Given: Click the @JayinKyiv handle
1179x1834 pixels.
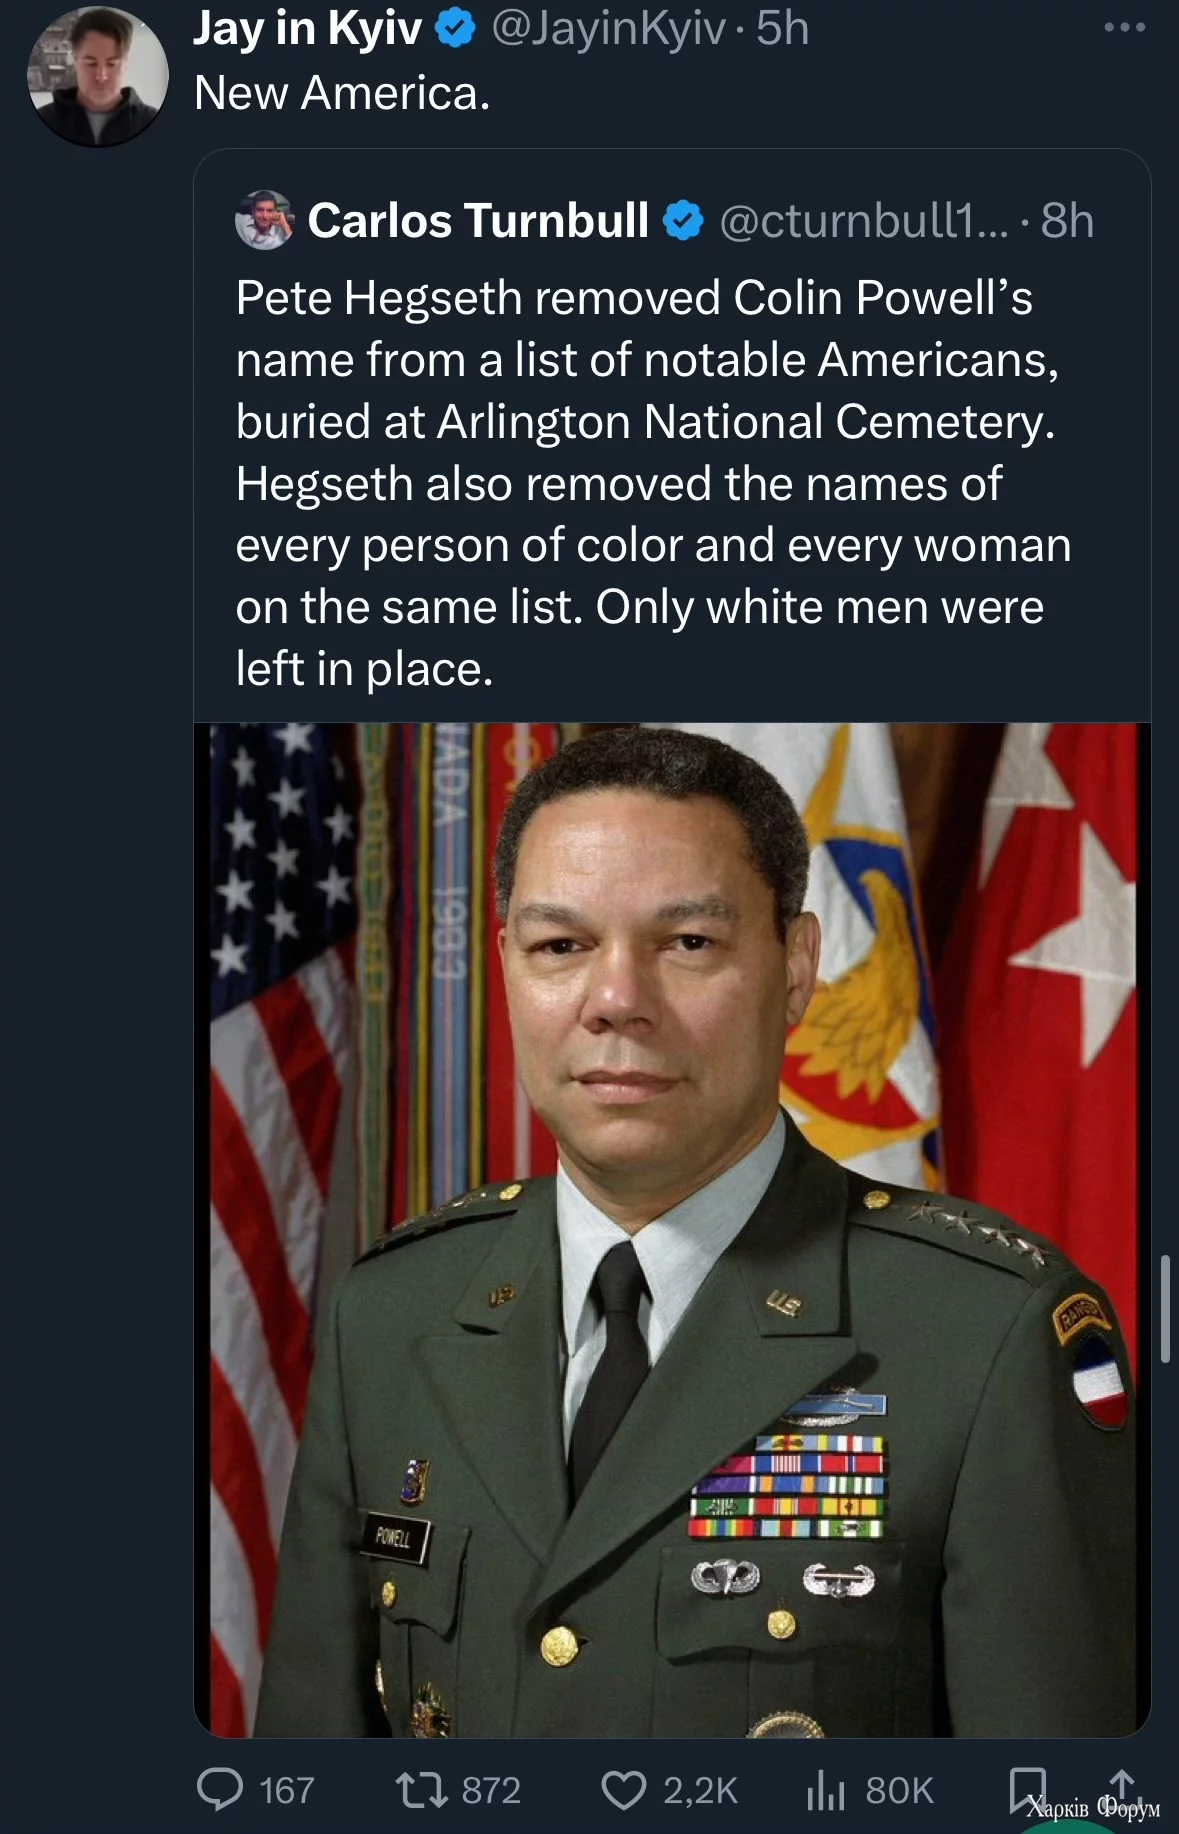Looking at the screenshot, I should (x=608, y=29).
